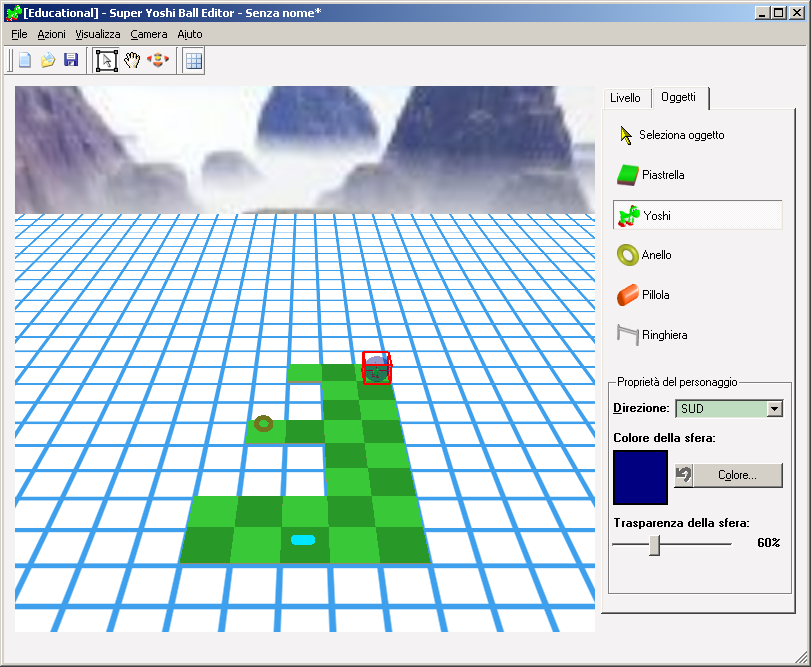The width and height of the screenshot is (811, 667).
Task: Pick the Yoshi character object
Action: click(x=697, y=215)
